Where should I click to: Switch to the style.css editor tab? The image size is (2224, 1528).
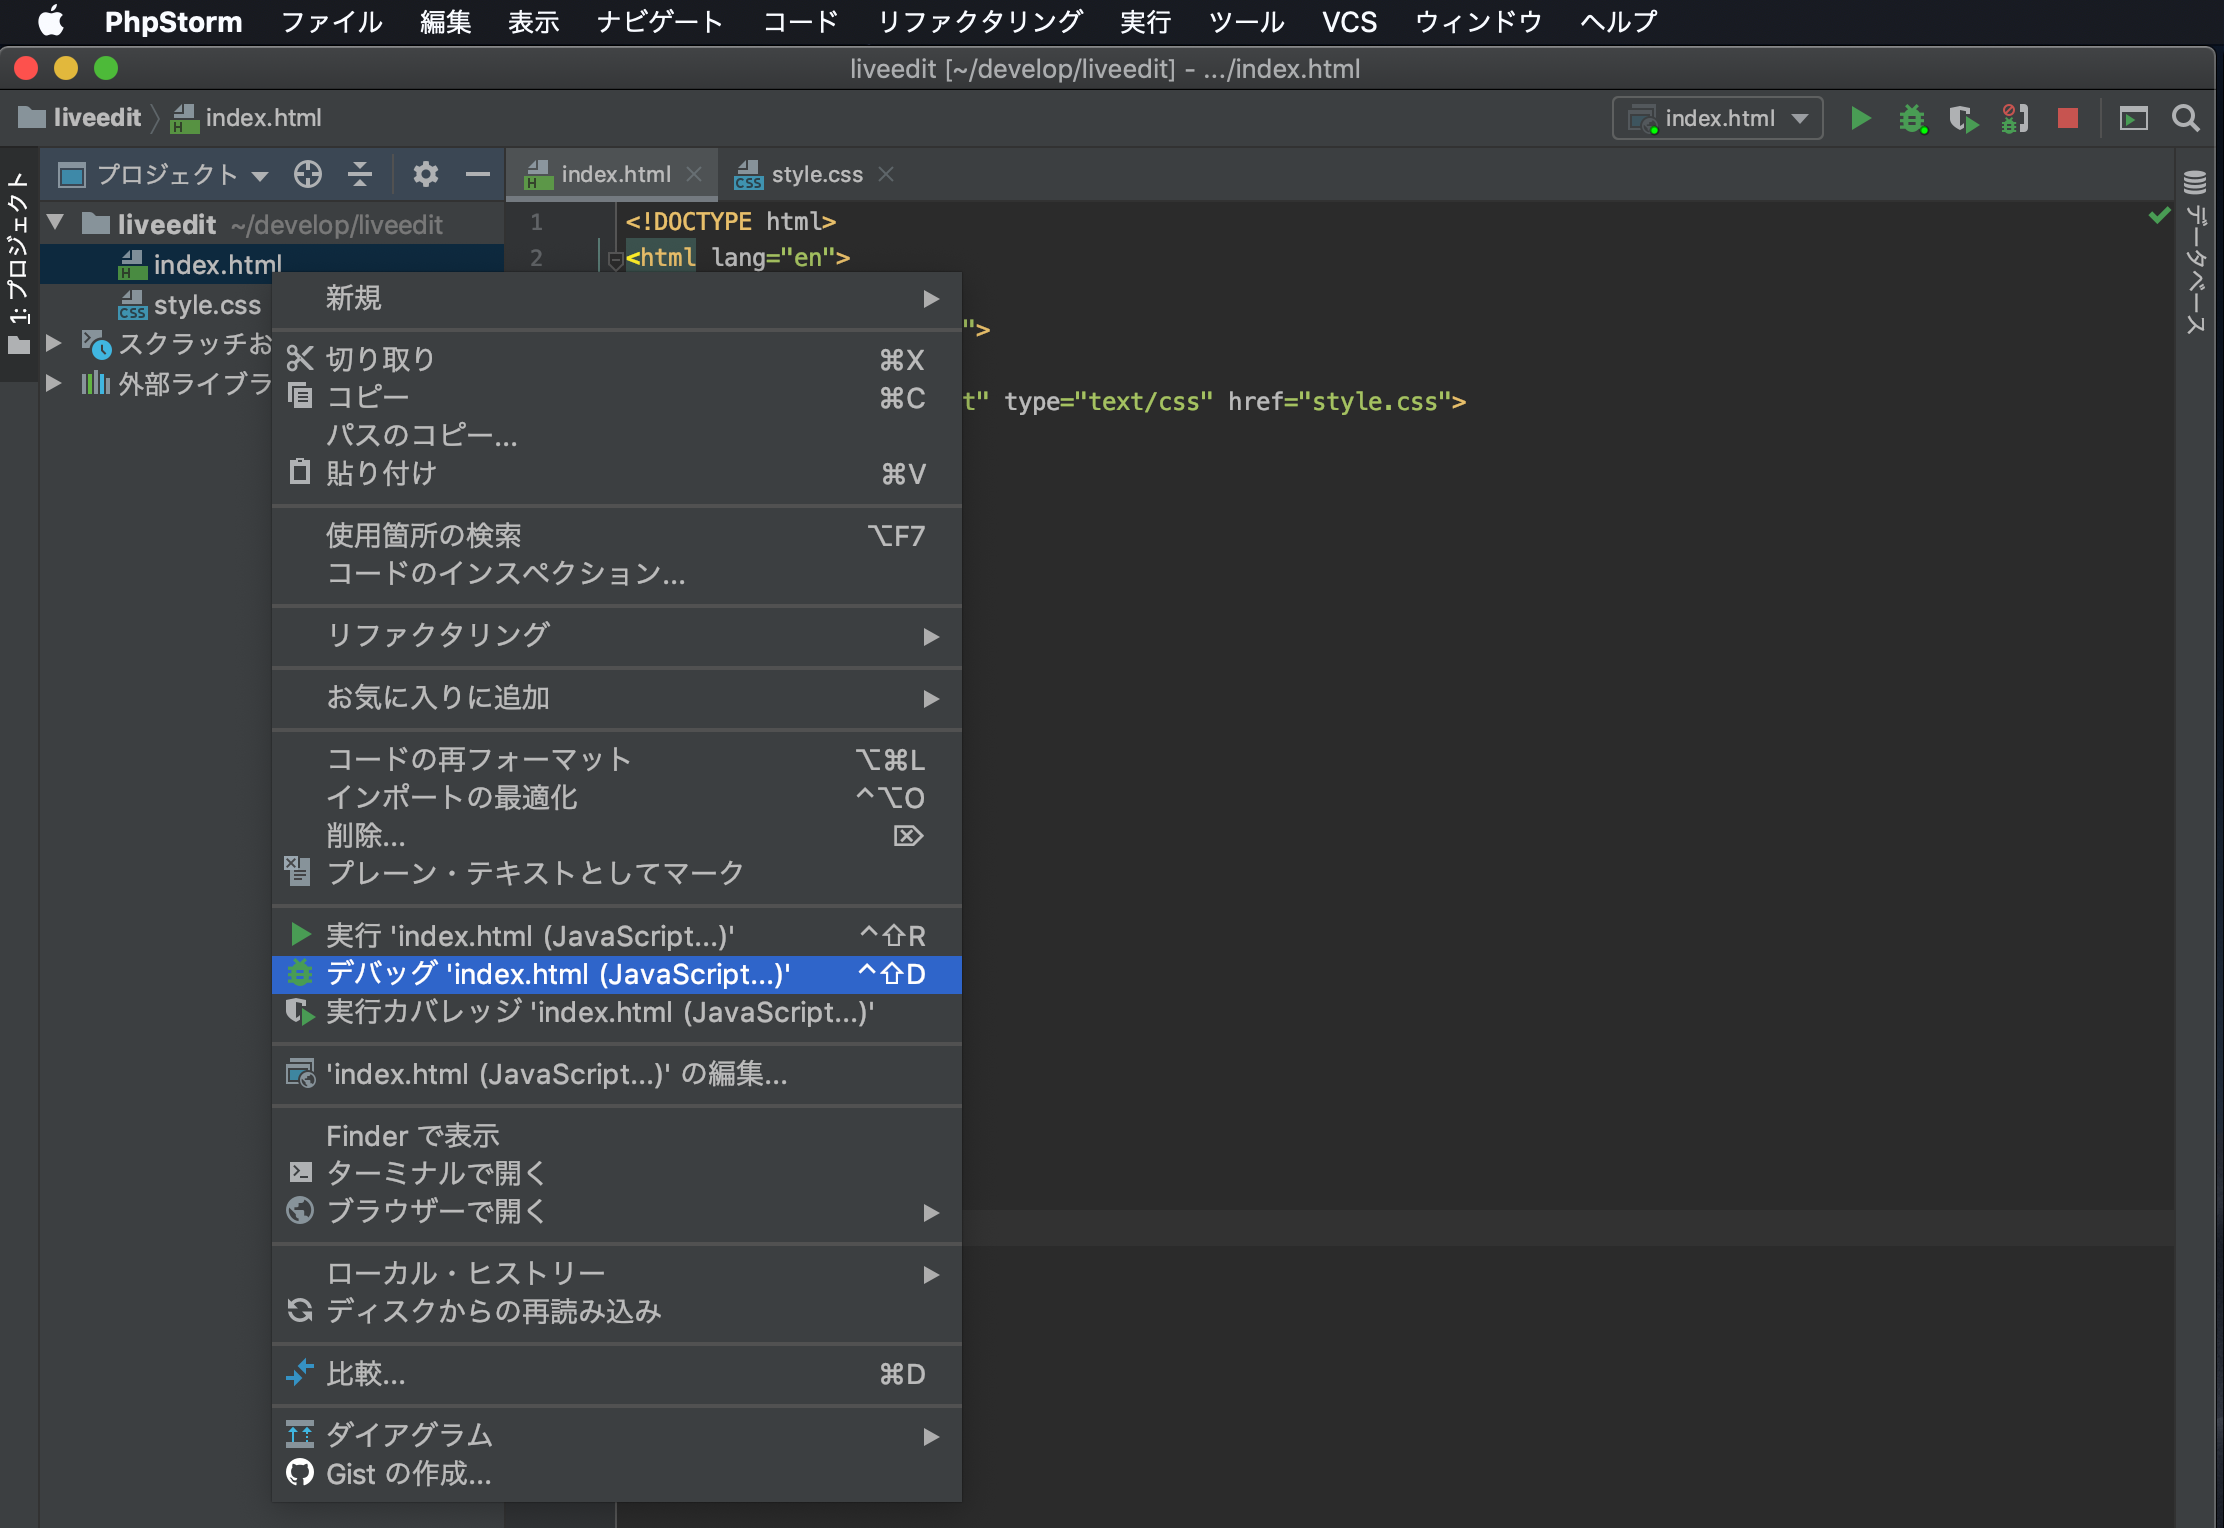tap(815, 174)
